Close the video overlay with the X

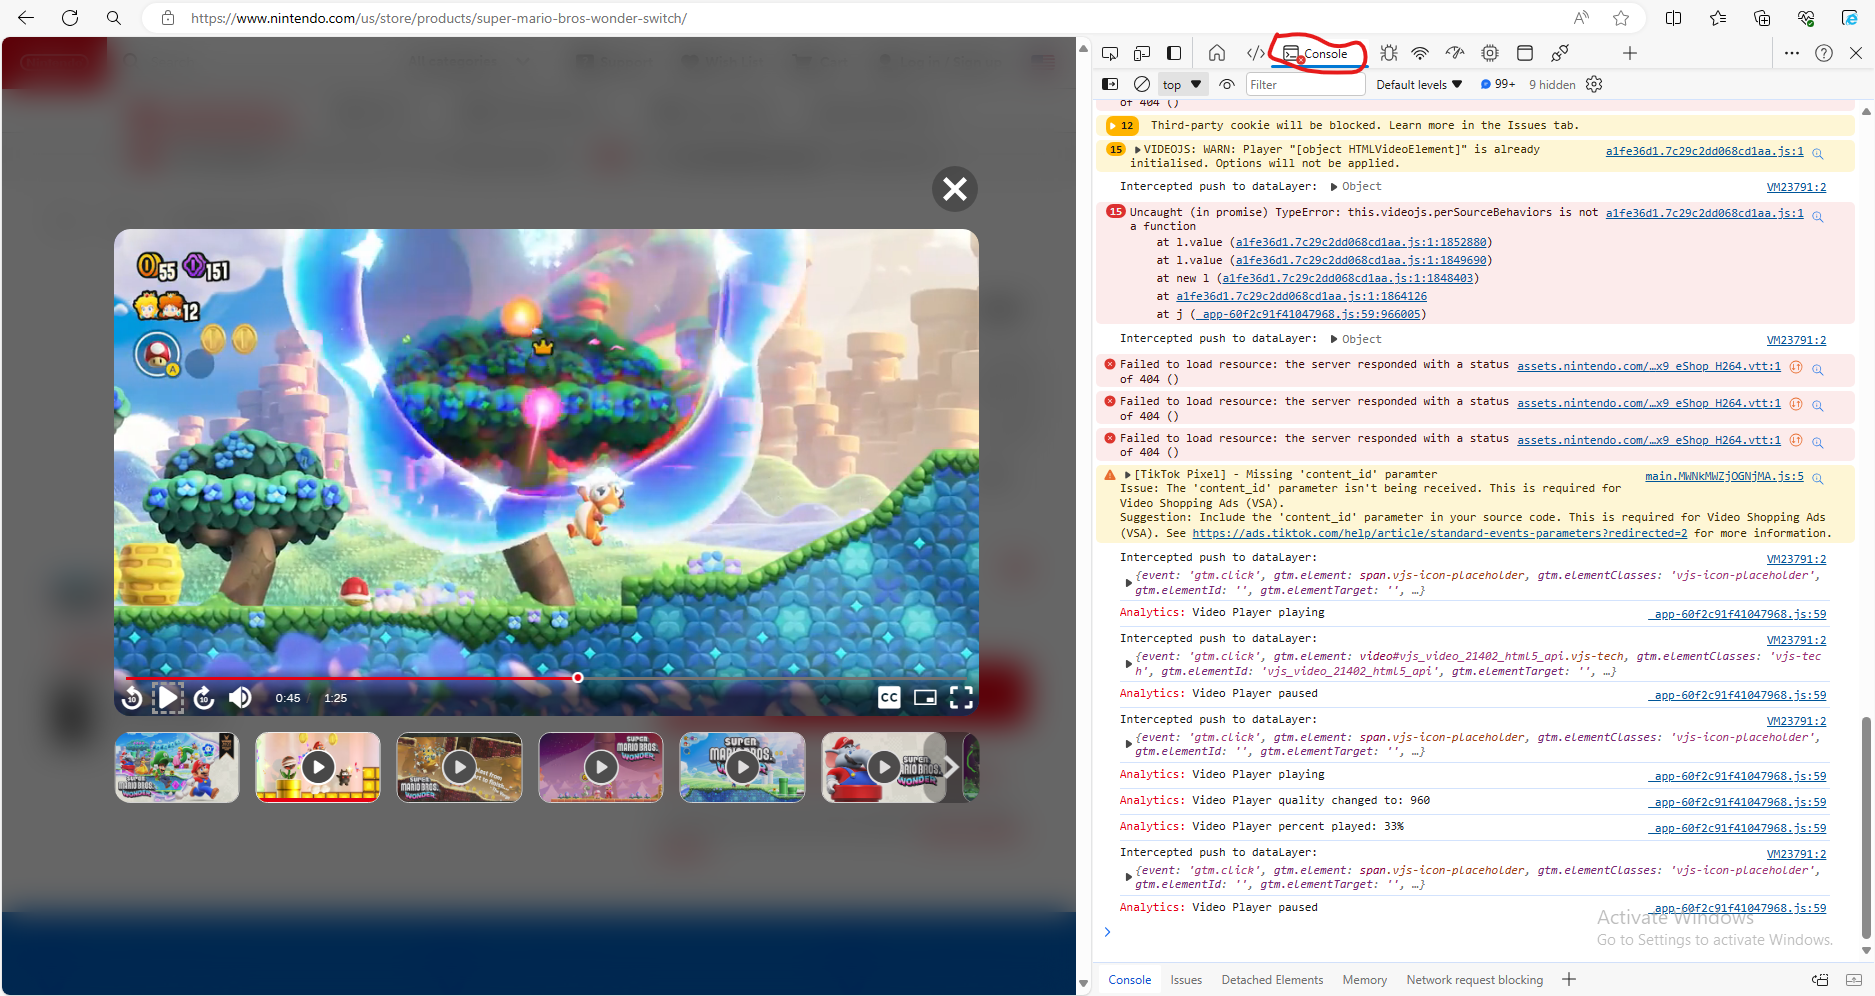pos(955,188)
